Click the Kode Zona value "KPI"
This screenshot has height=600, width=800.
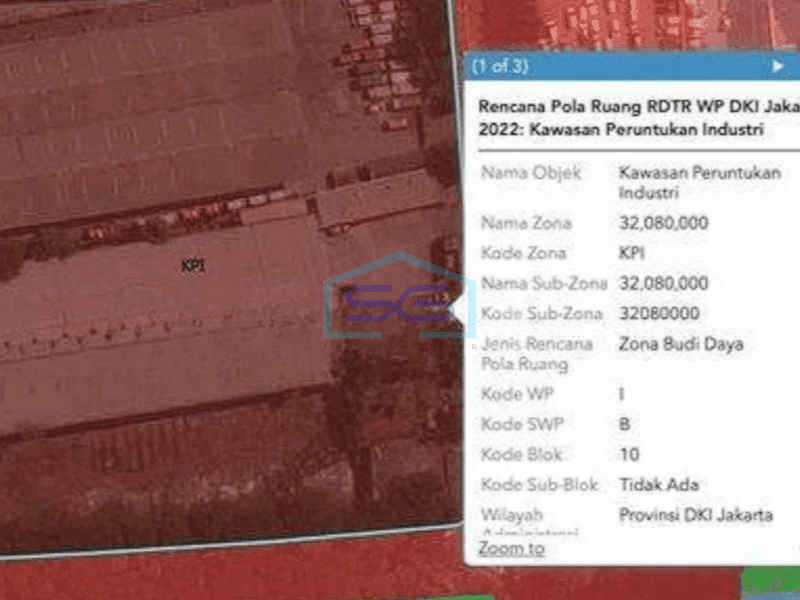click(x=634, y=253)
